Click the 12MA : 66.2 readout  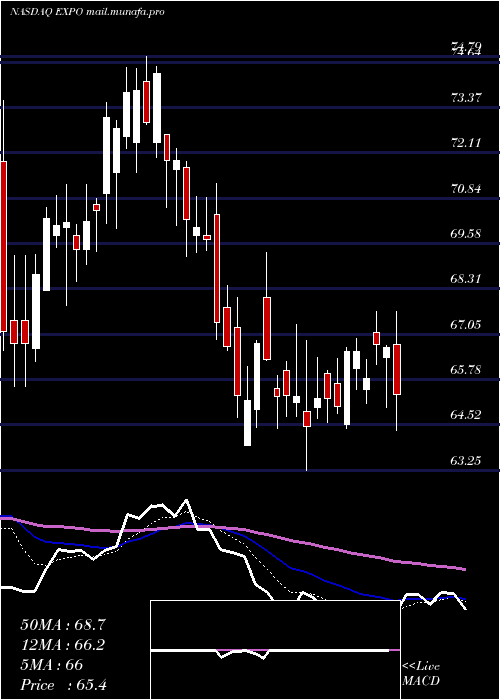(x=63, y=645)
